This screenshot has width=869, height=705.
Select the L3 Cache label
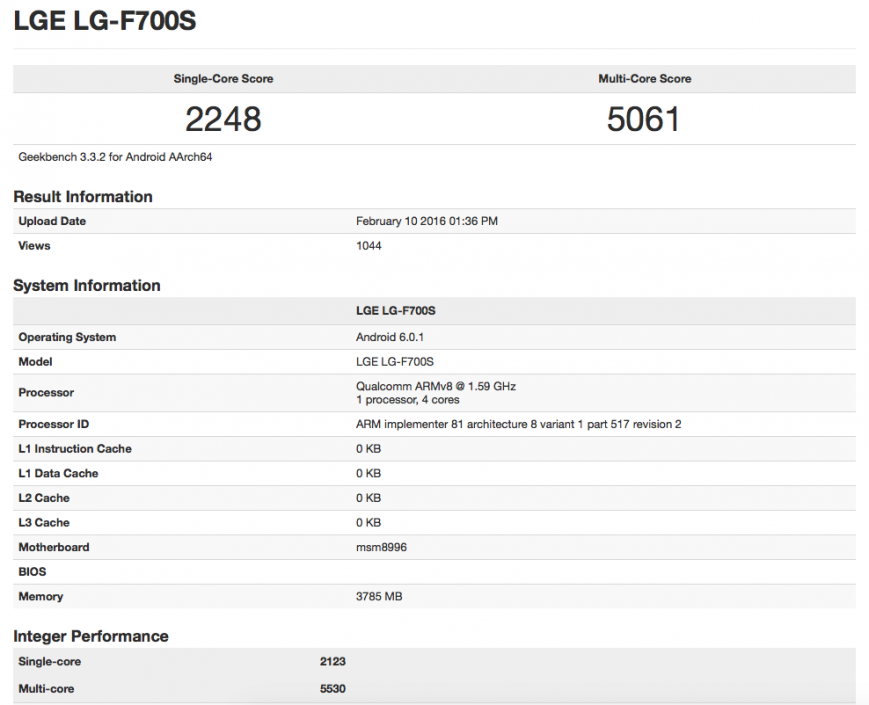(x=44, y=523)
